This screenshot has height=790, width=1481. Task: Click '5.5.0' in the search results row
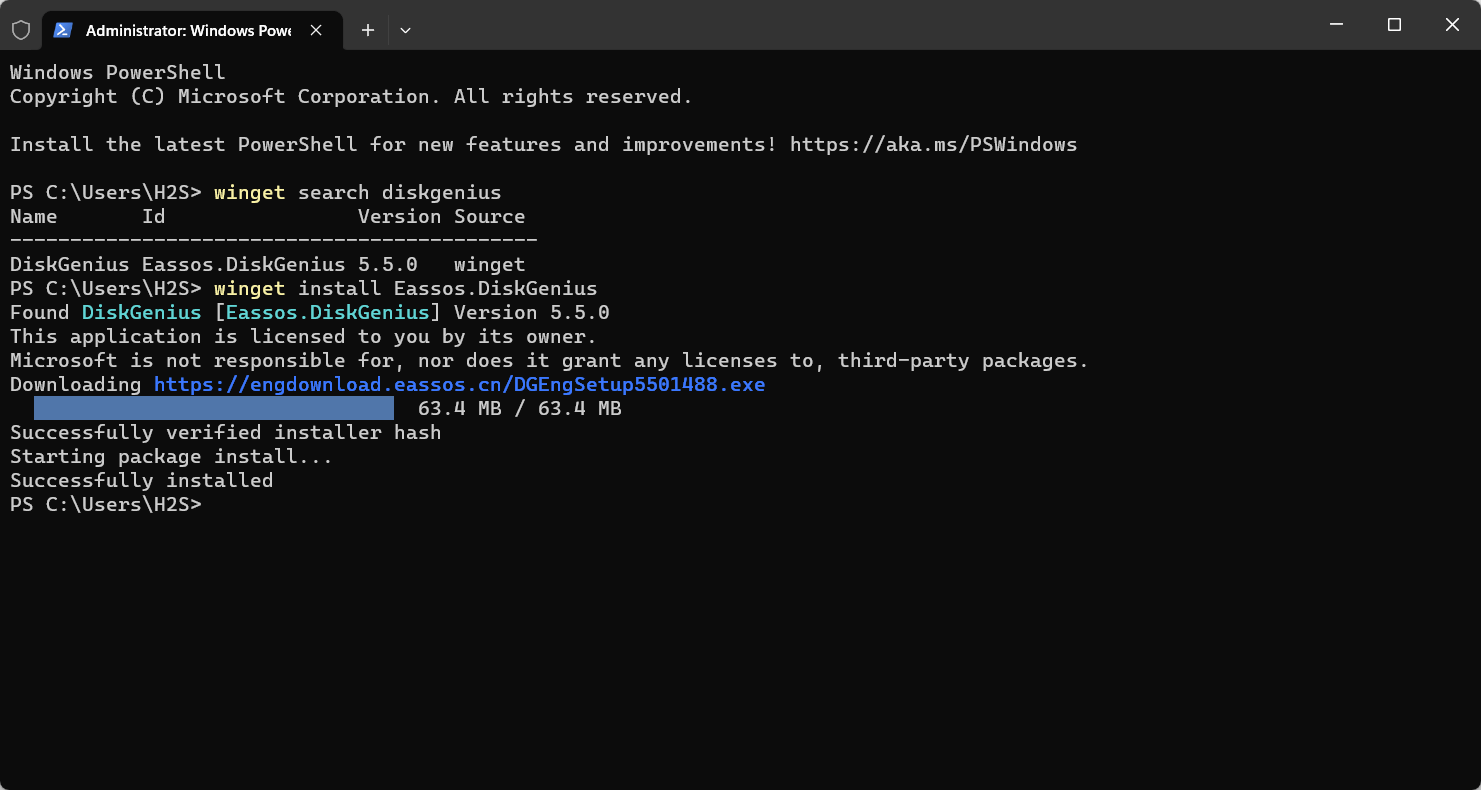[x=387, y=265]
